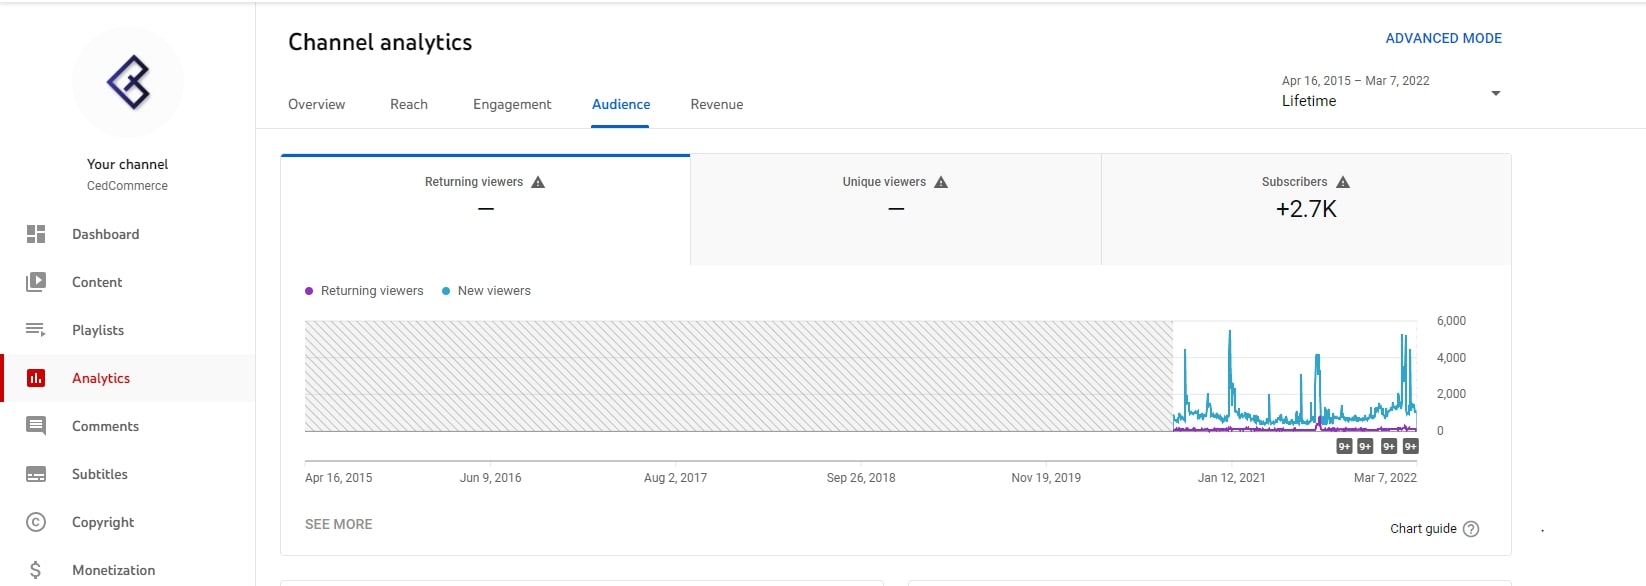Select the Subscribers metric card

1306,209
